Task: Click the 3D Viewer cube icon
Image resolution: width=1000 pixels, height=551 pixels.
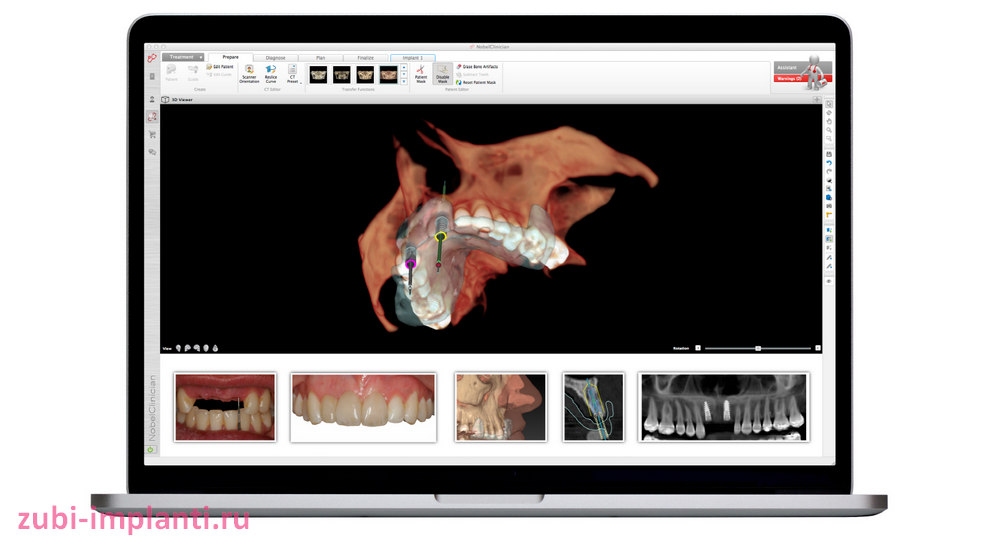Action: (x=167, y=100)
